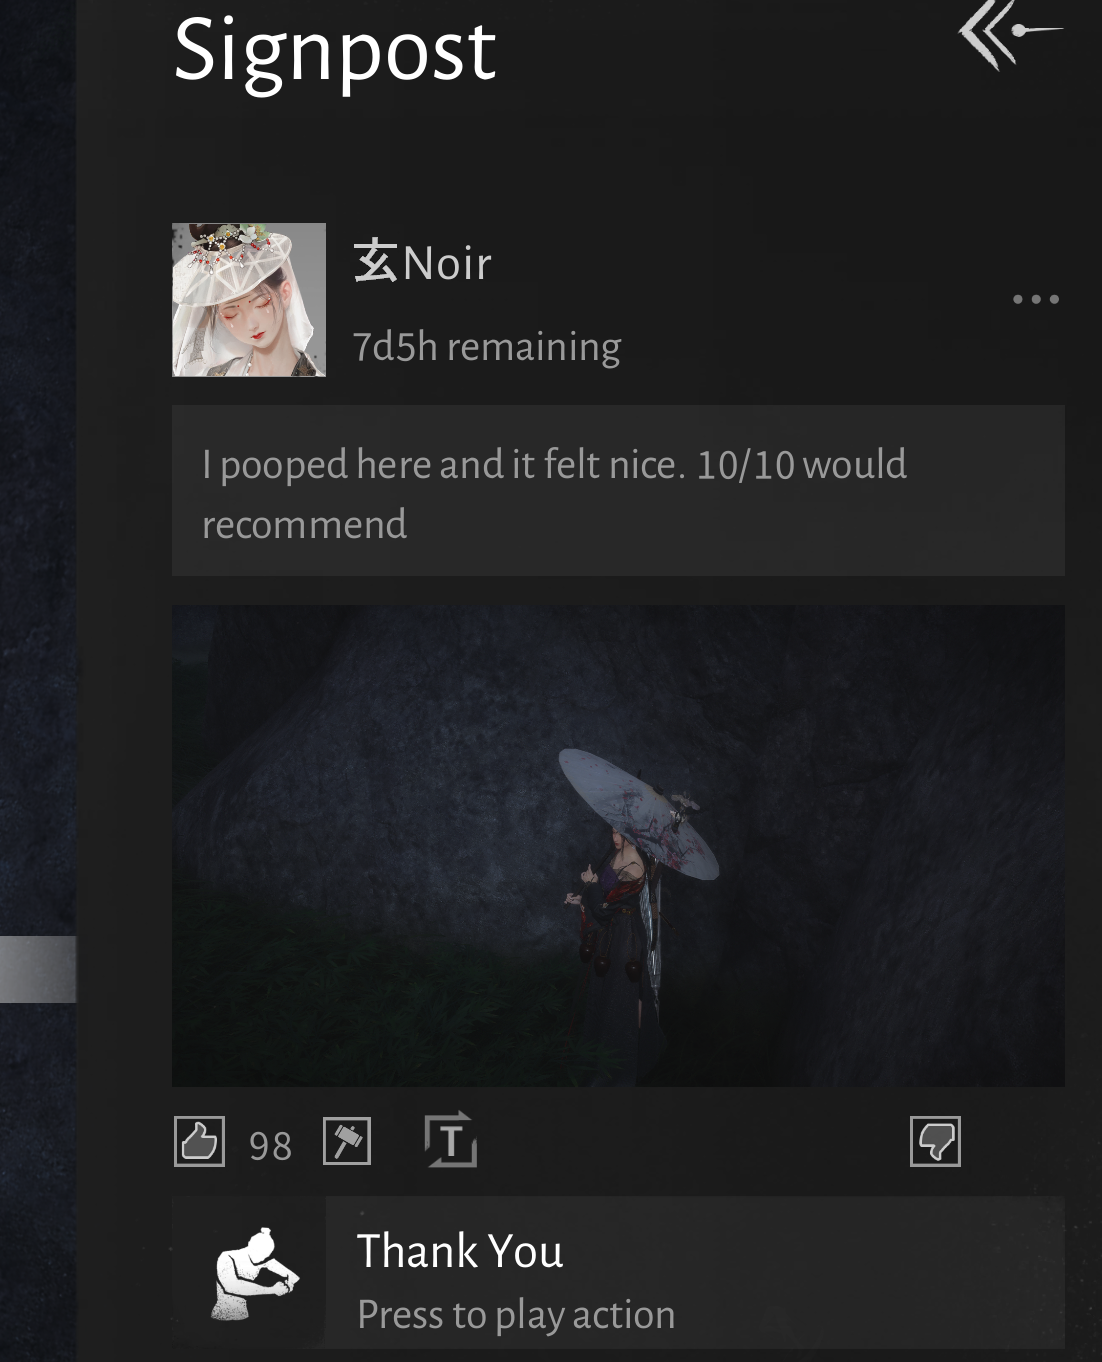Click the word 'recommend' in the message
This screenshot has width=1102, height=1362.
(x=304, y=524)
